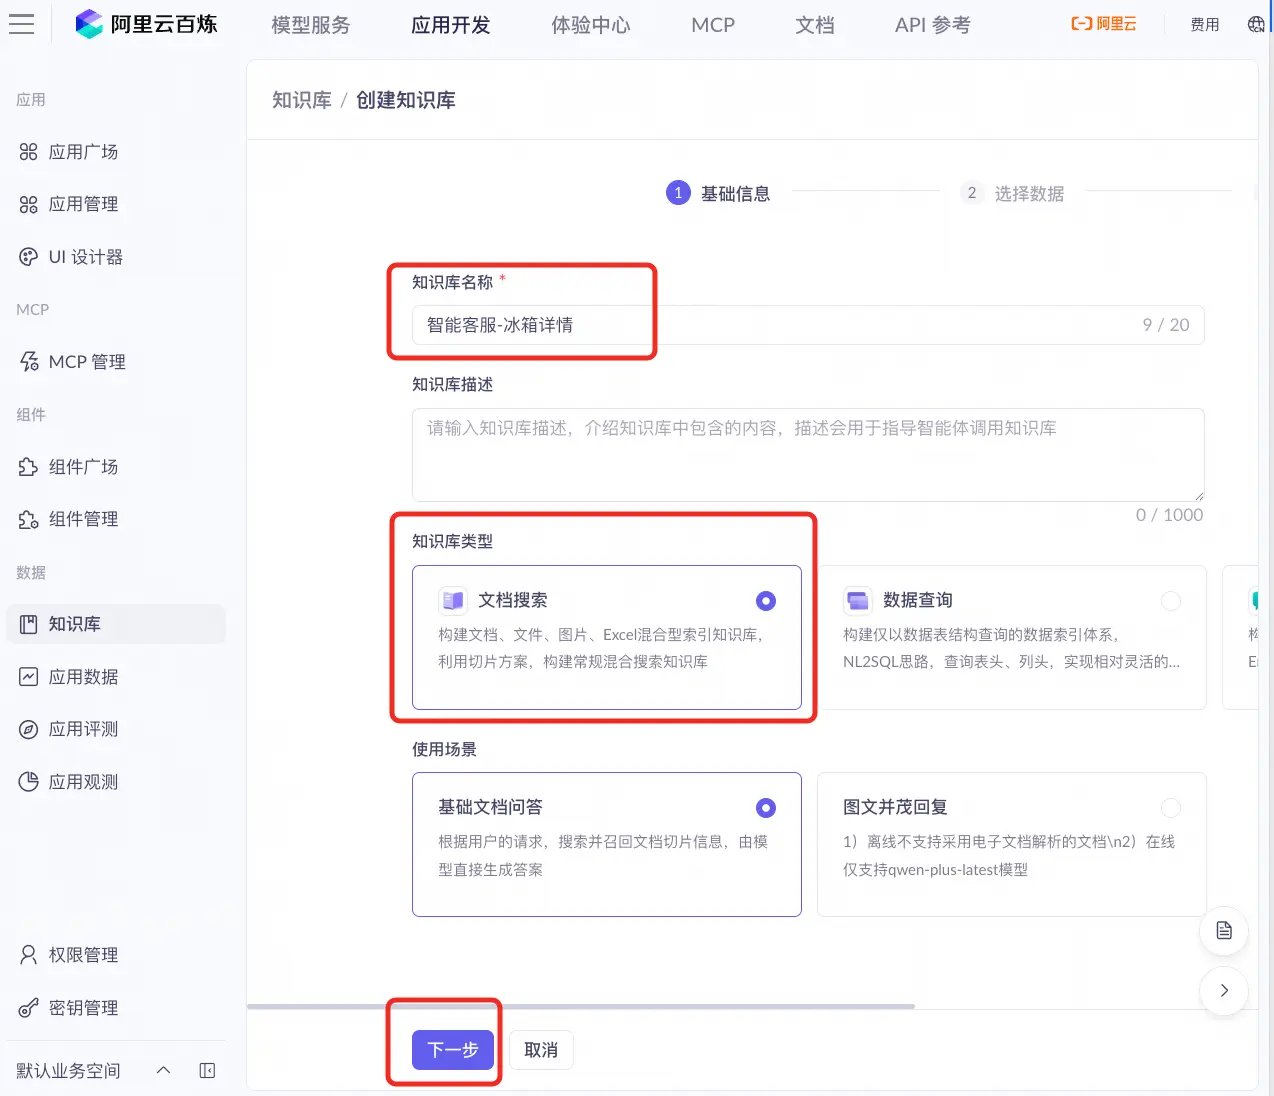Click the 取消 button
Screen dimensions: 1274x1096
pos(541,1050)
